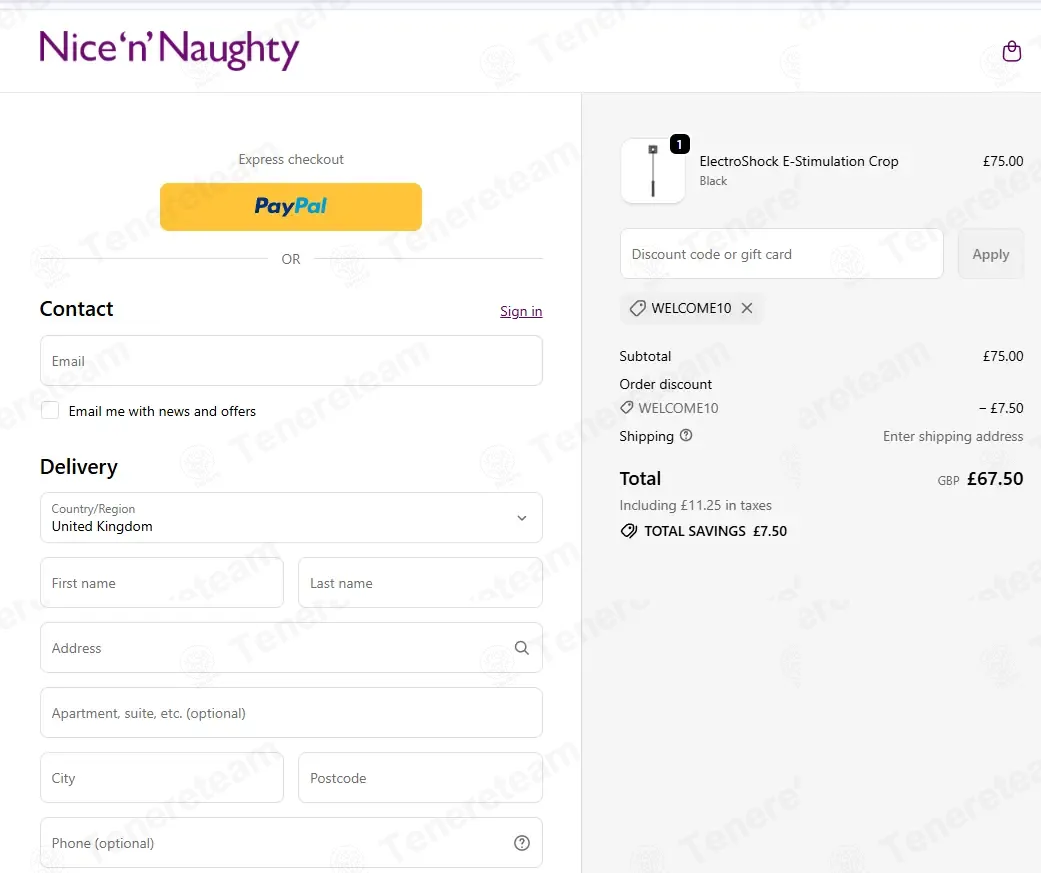1041x873 pixels.
Task: Click the Total Savings tag icon
Action: click(x=628, y=531)
